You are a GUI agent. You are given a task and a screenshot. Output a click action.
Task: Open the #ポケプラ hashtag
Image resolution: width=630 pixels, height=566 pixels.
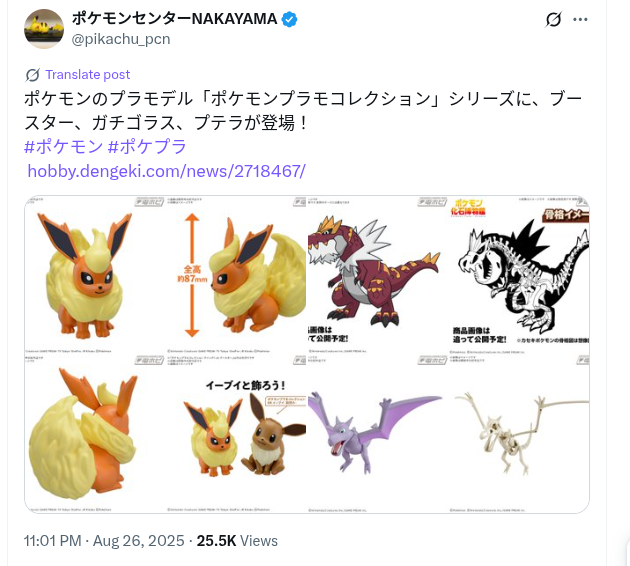click(147, 147)
